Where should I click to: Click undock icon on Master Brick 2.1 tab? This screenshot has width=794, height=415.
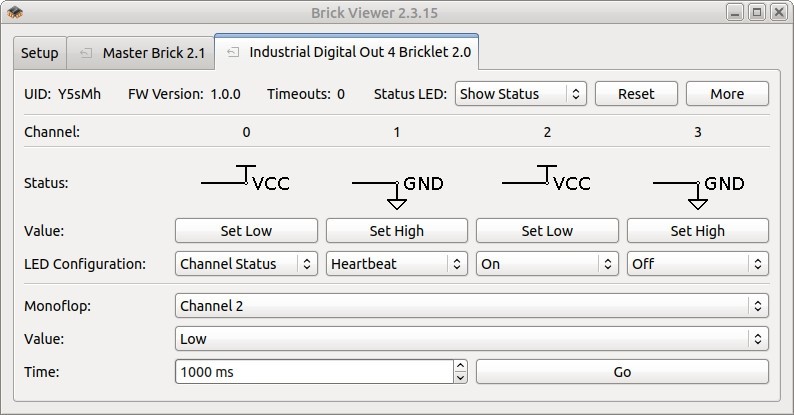86,53
